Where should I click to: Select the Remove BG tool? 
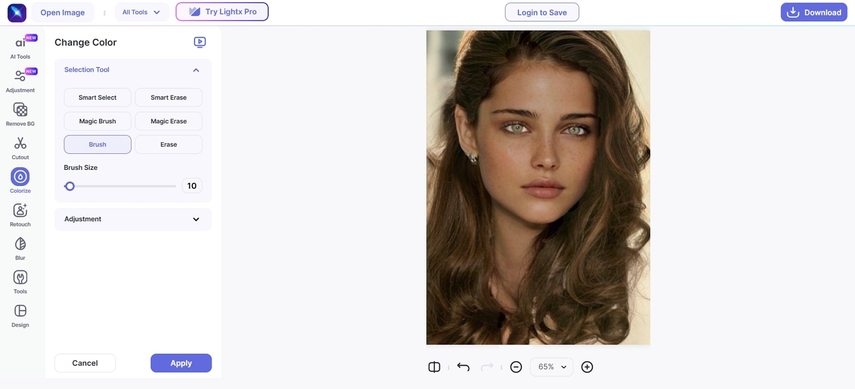[20, 114]
